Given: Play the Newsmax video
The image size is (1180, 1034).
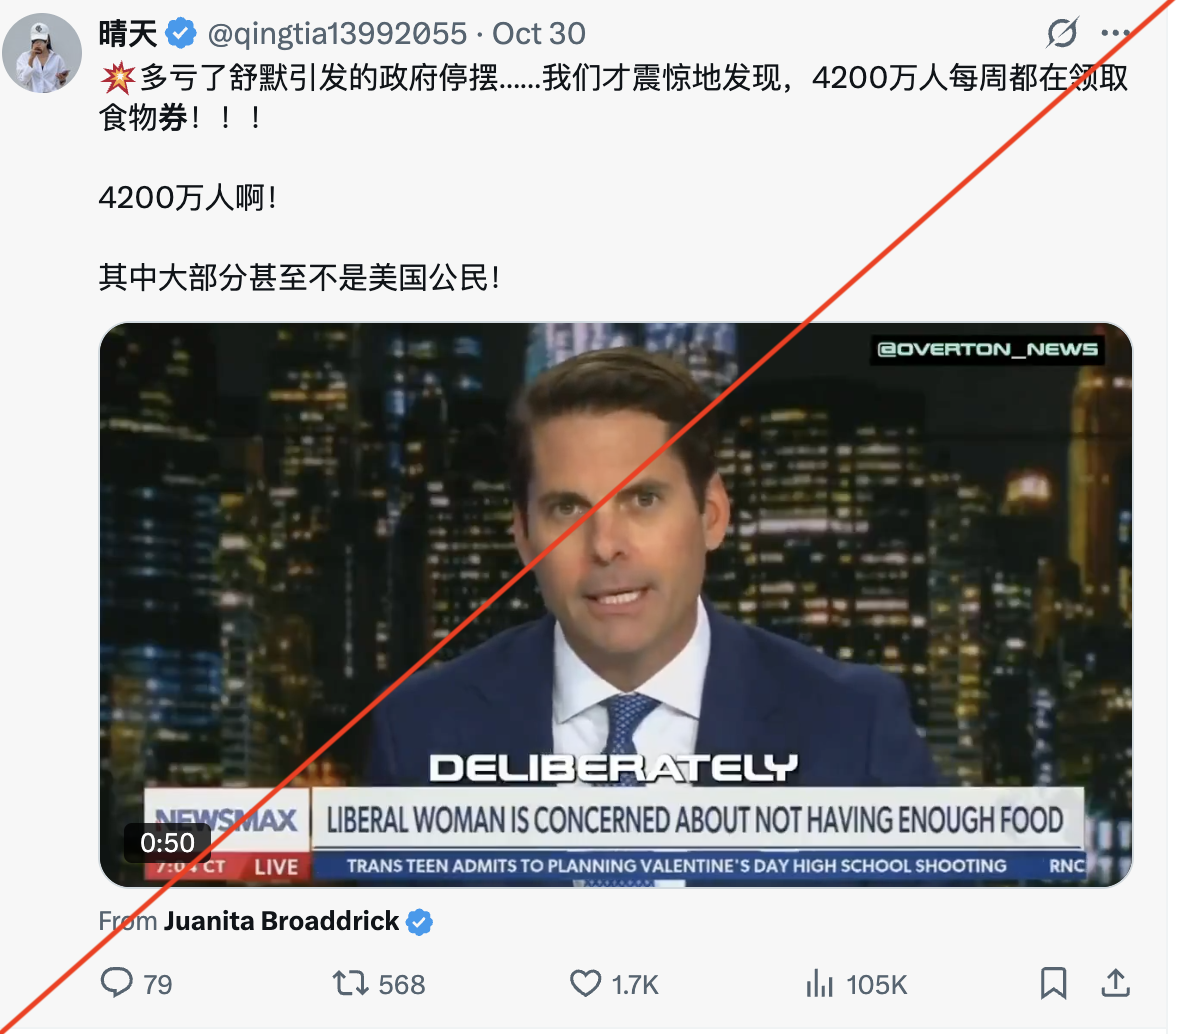Looking at the screenshot, I should pos(616,605).
